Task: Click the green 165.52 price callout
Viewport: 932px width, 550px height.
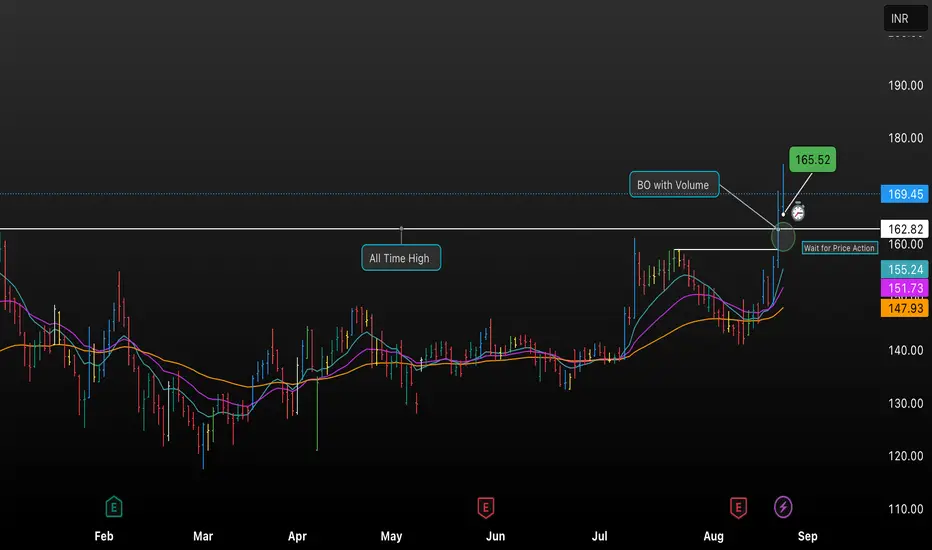Action: [x=813, y=159]
